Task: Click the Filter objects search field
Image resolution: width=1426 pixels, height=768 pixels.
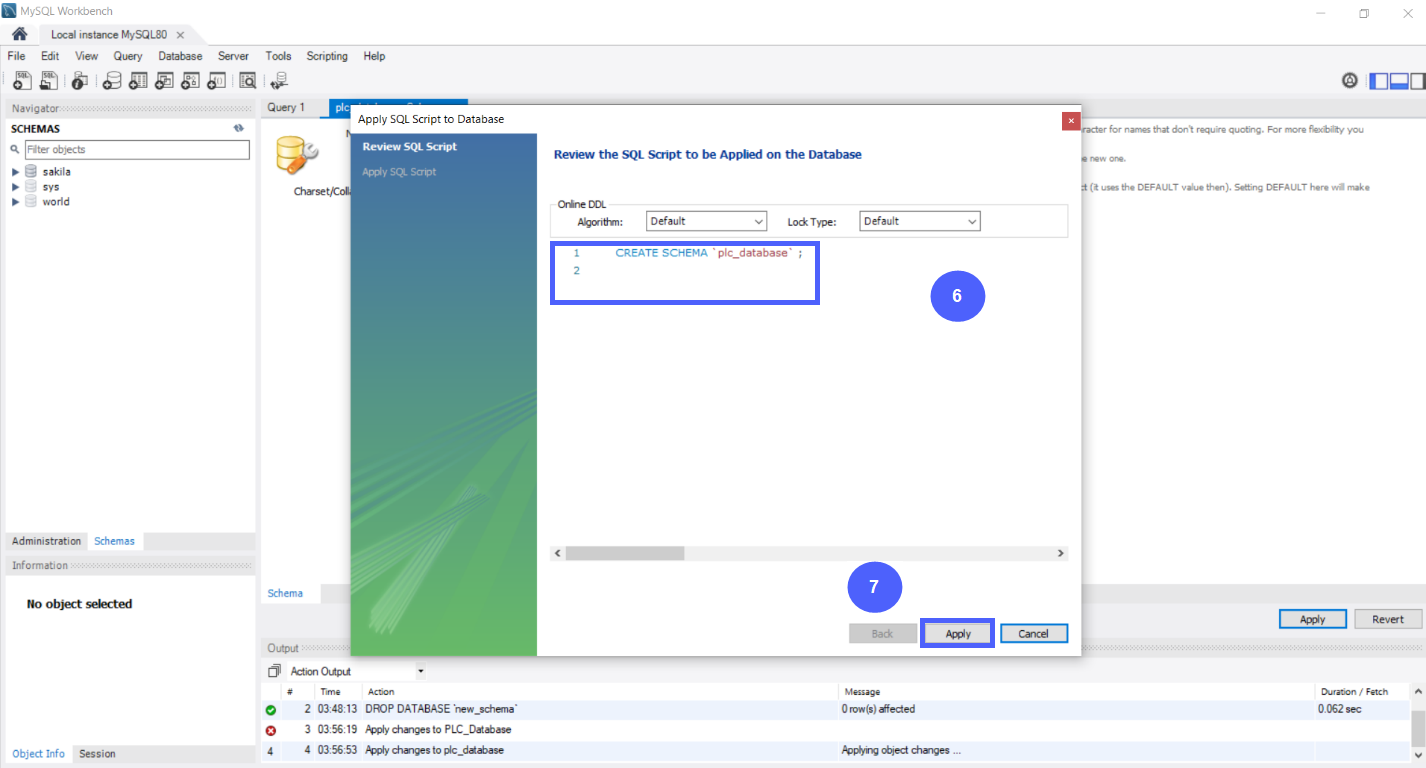Action: 137,150
